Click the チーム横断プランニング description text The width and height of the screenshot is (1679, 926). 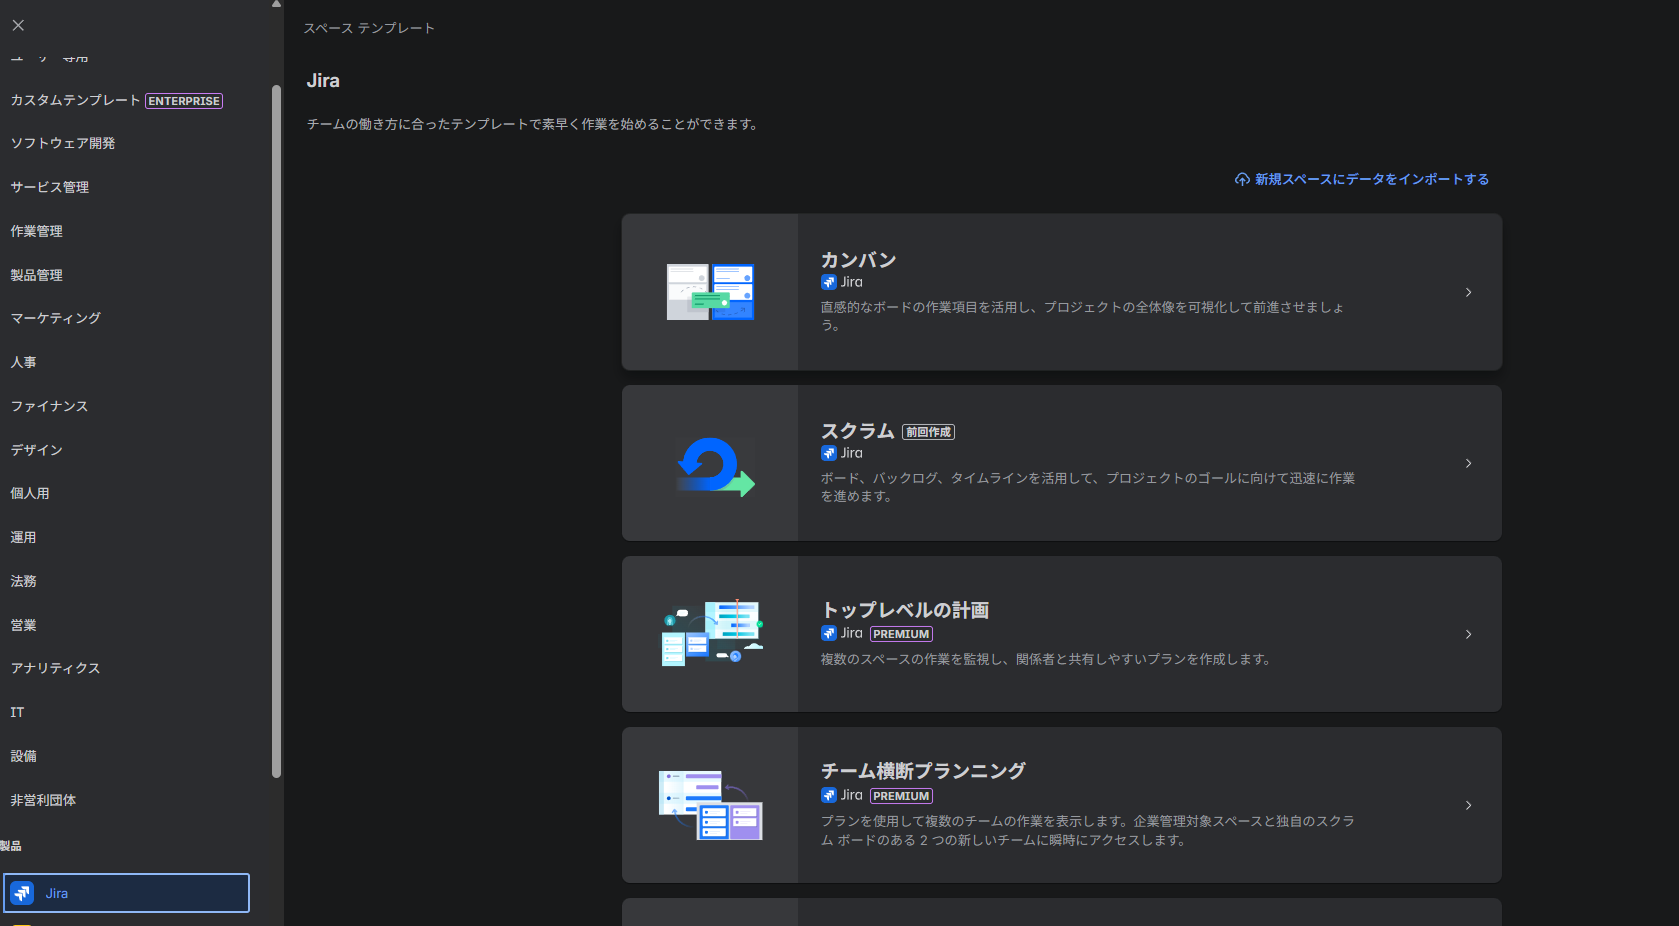(x=1088, y=830)
